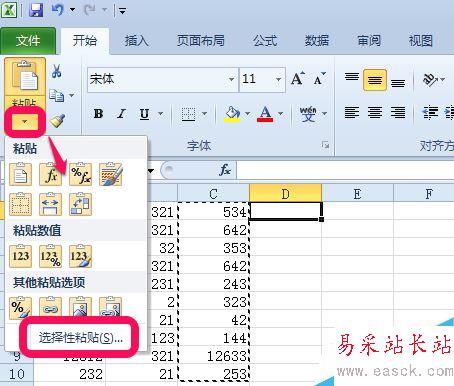Image resolution: width=454 pixels, height=386 pixels.
Task: Switch to the 公式 tab
Action: [x=265, y=41]
